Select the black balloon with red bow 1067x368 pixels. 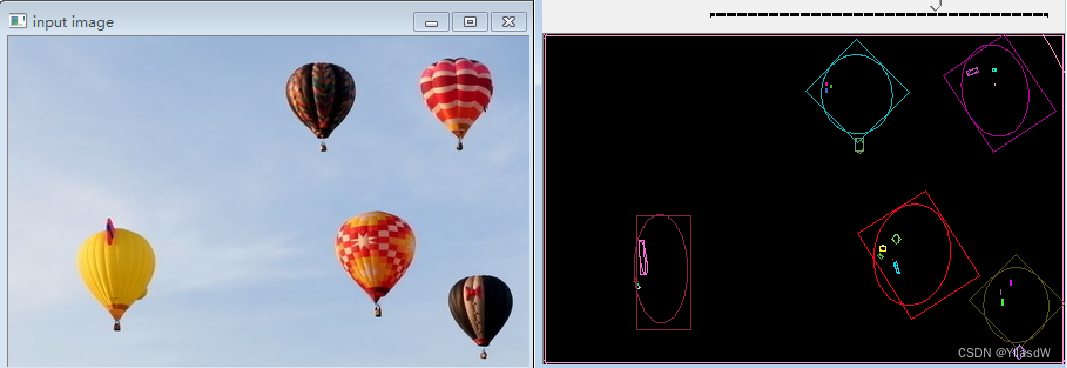pyautogui.click(x=480, y=313)
